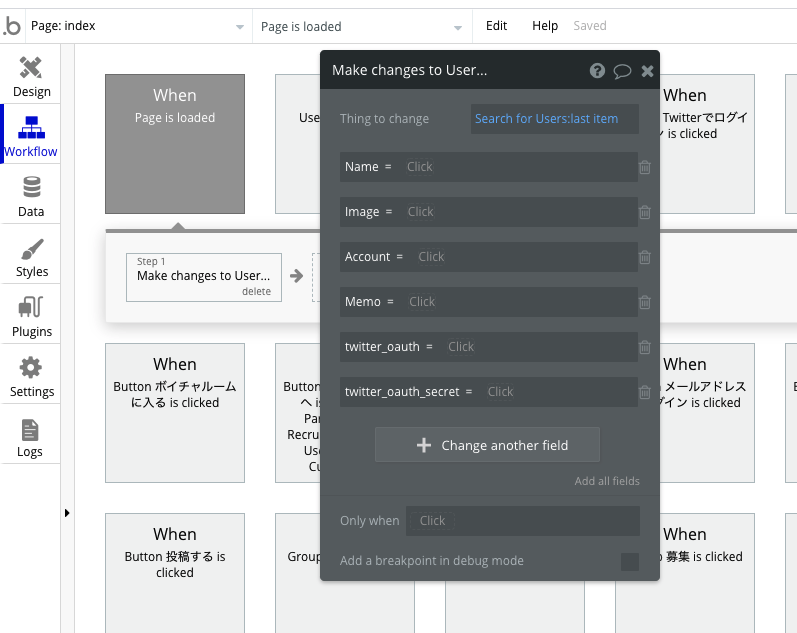This screenshot has height=633, width=797.
Task: Click the Account field value
Action: pos(431,257)
